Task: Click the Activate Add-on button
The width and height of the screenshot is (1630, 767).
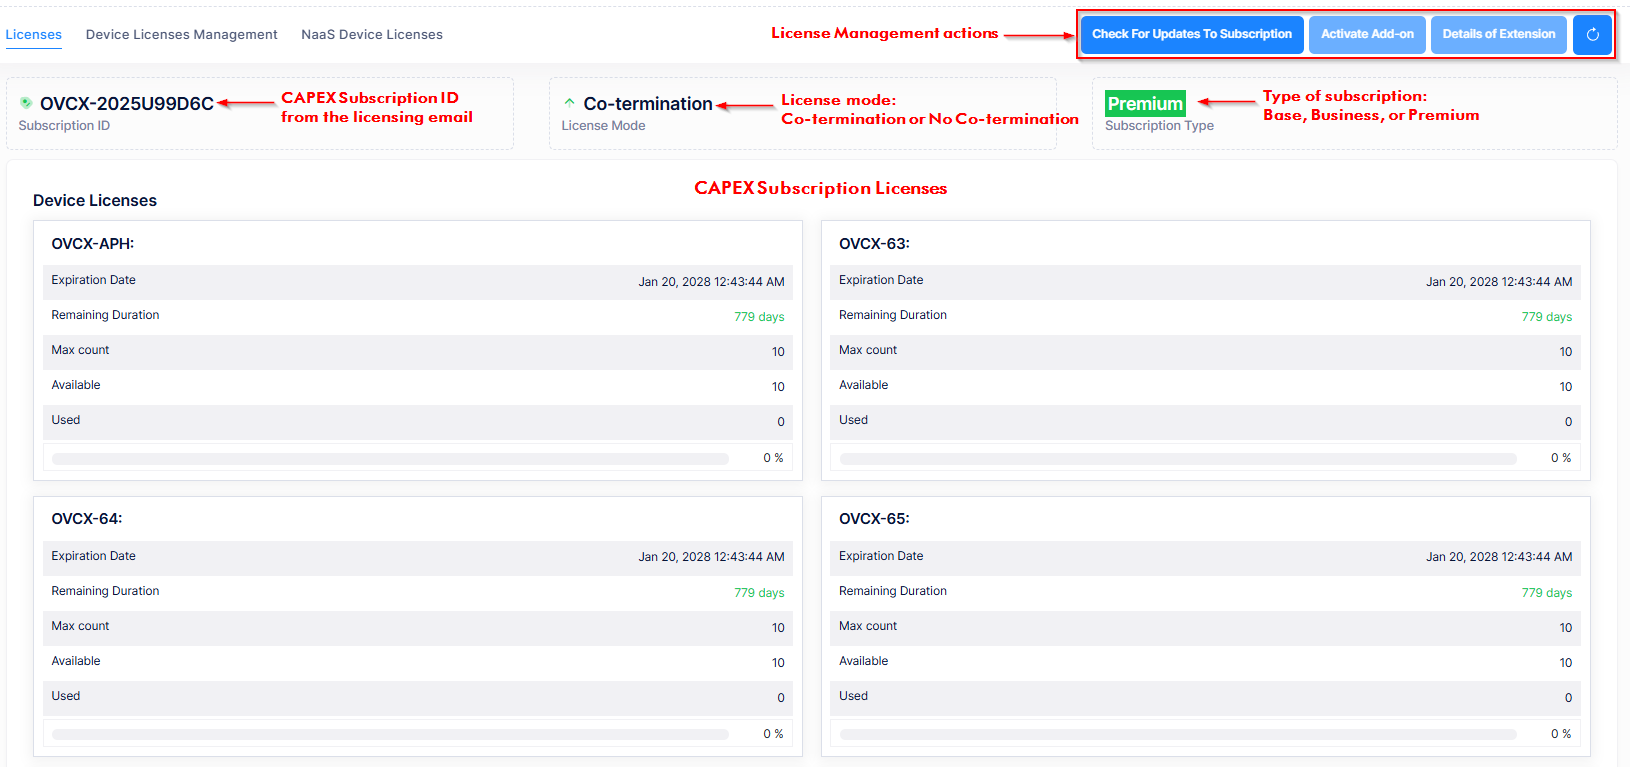Action: point(1367,34)
